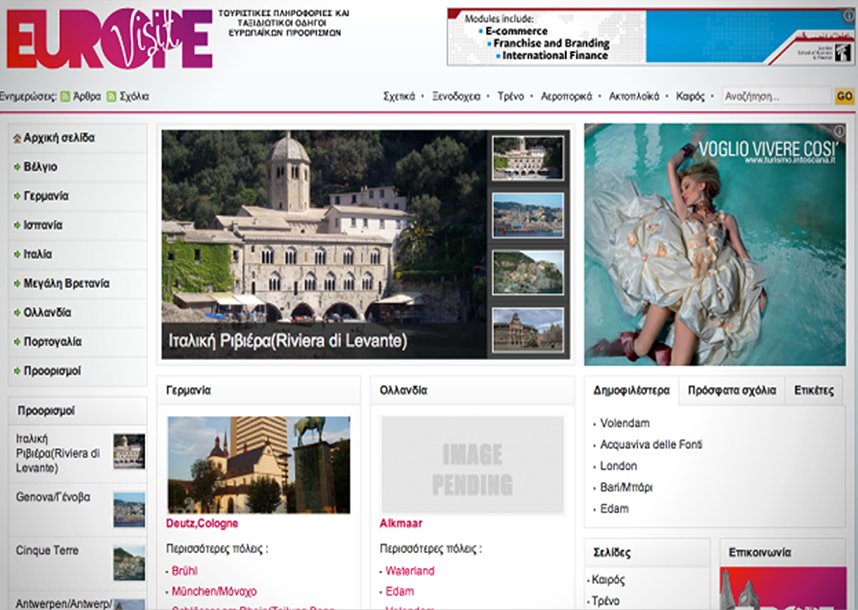
Task: Click the Αναζήτηση search field
Action: pyautogui.click(x=777, y=97)
